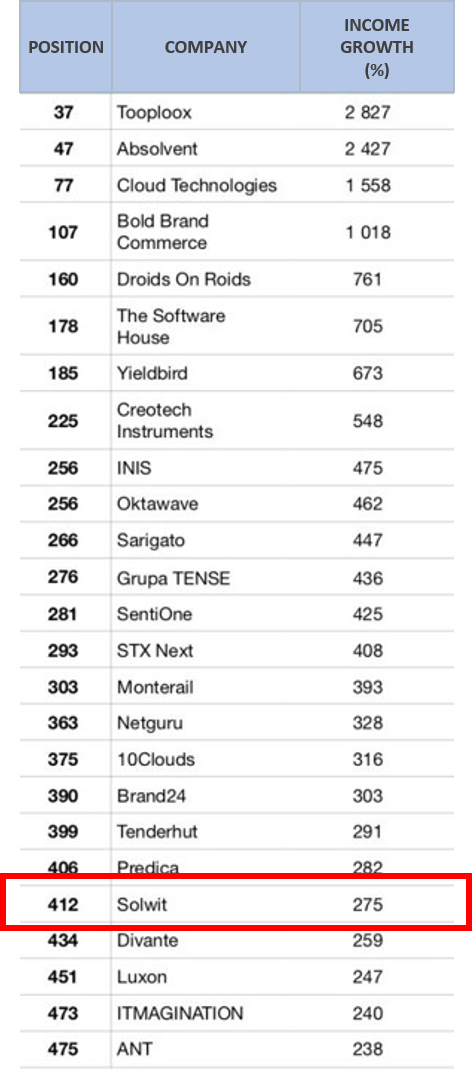Select the Absolvent row's 2 427 value

click(x=368, y=149)
